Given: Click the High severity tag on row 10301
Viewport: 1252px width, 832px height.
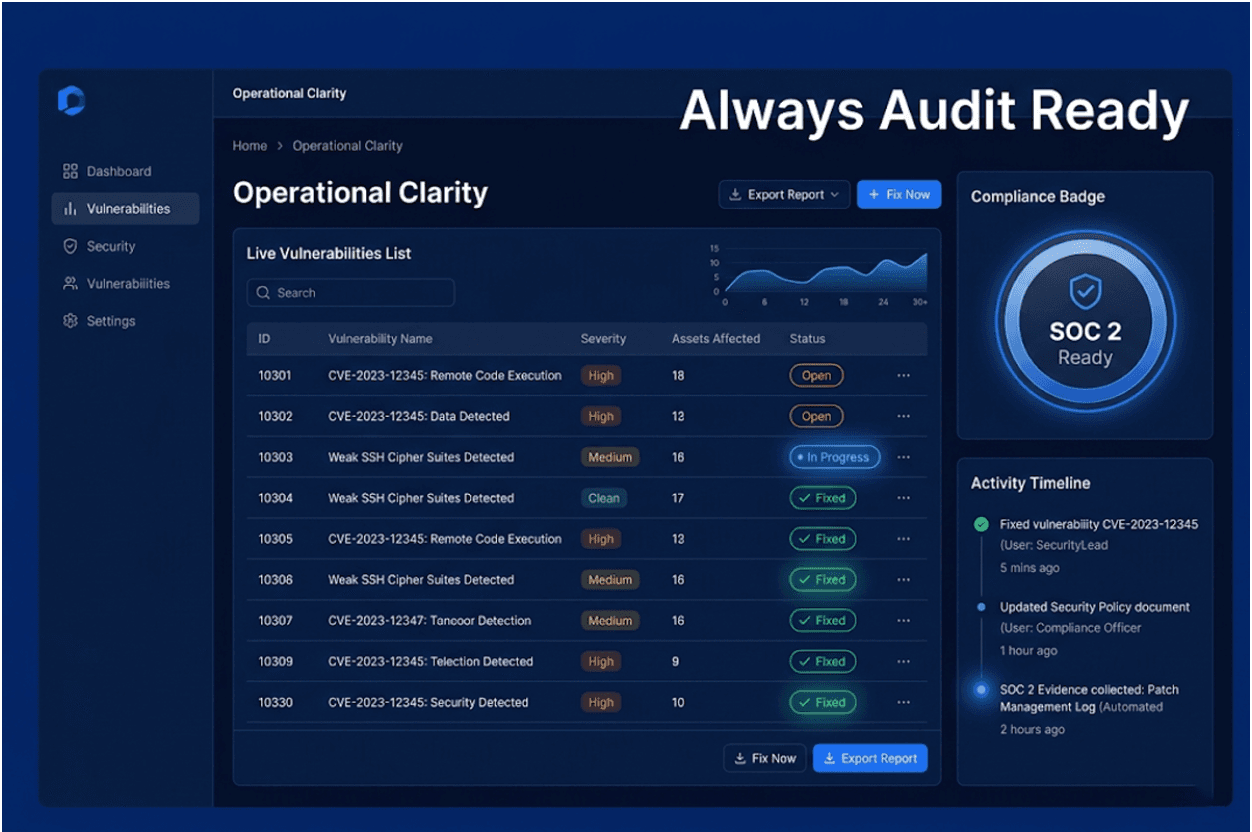Looking at the screenshot, I should click(601, 376).
